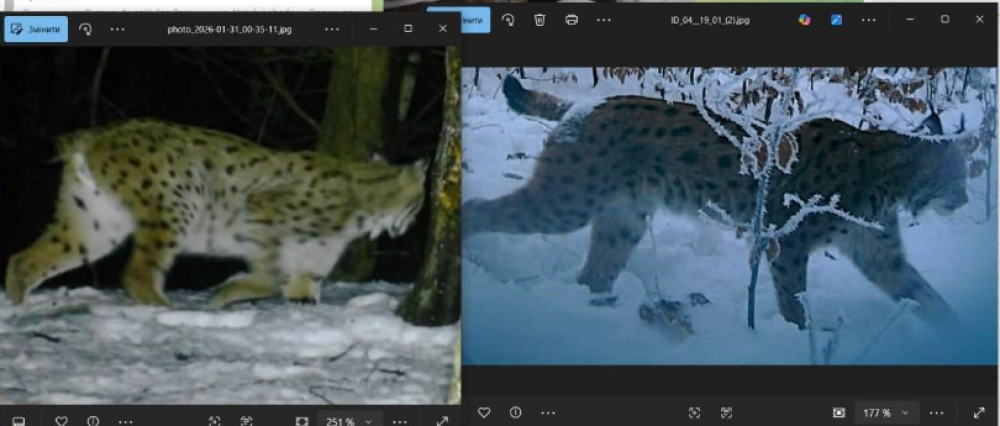
Task: Print the ID_04_19_01 image
Action: 571,20
